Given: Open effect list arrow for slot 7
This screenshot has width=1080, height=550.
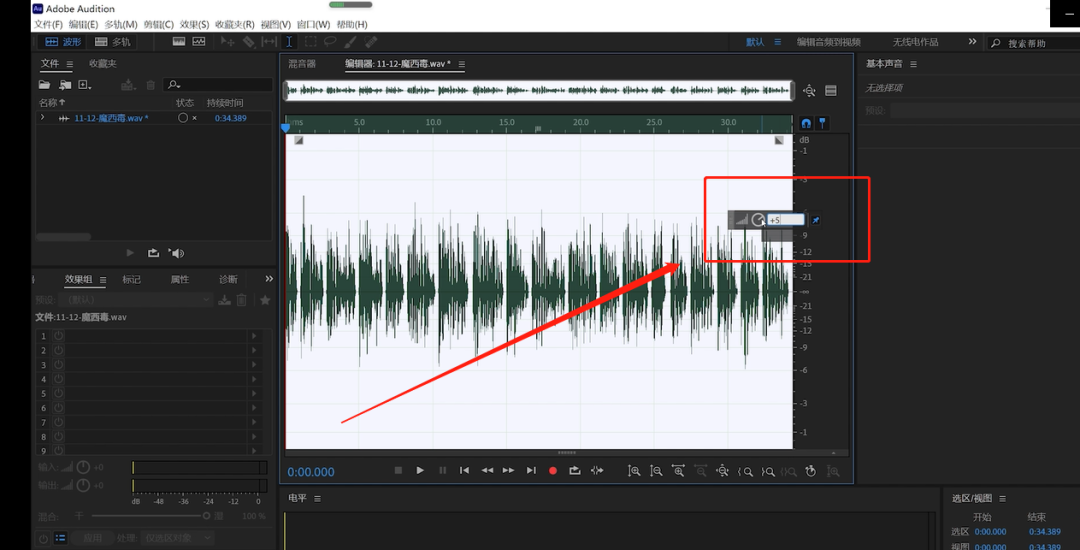Looking at the screenshot, I should pos(254,423).
